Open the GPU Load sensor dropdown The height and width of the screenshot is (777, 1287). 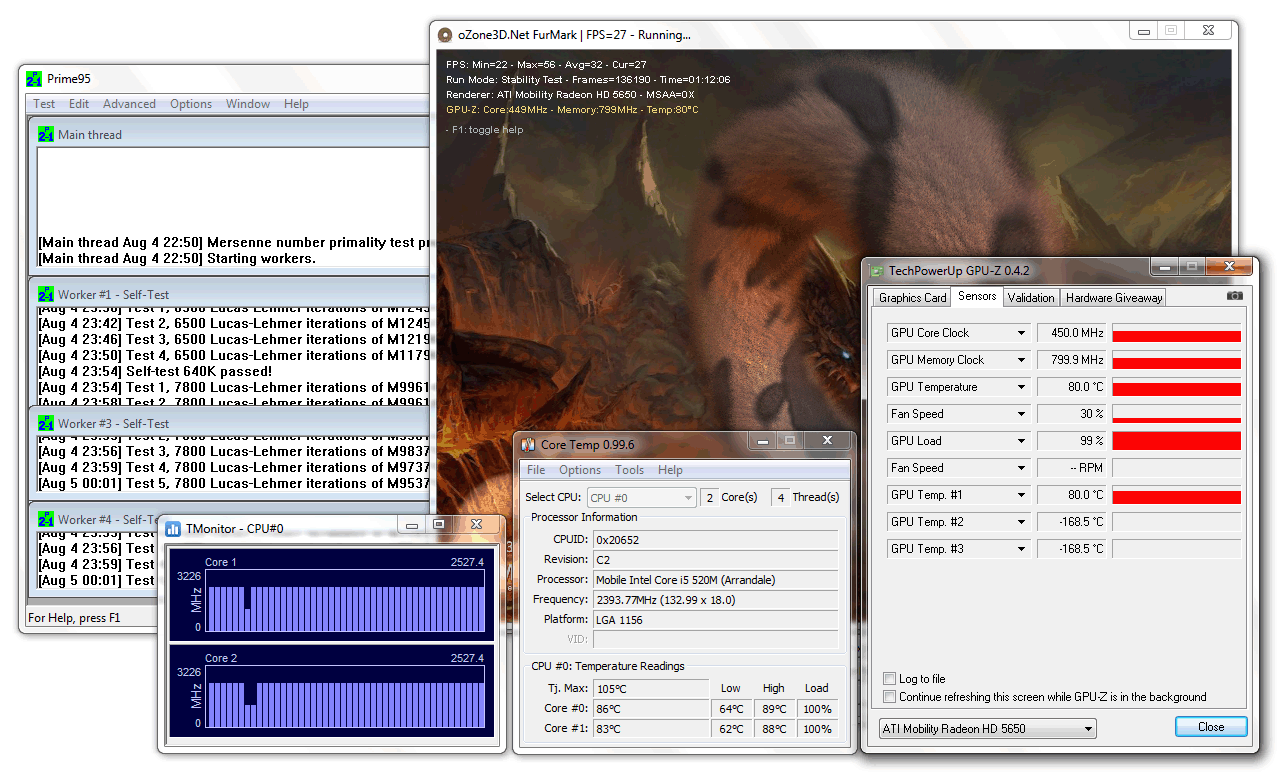(1022, 441)
